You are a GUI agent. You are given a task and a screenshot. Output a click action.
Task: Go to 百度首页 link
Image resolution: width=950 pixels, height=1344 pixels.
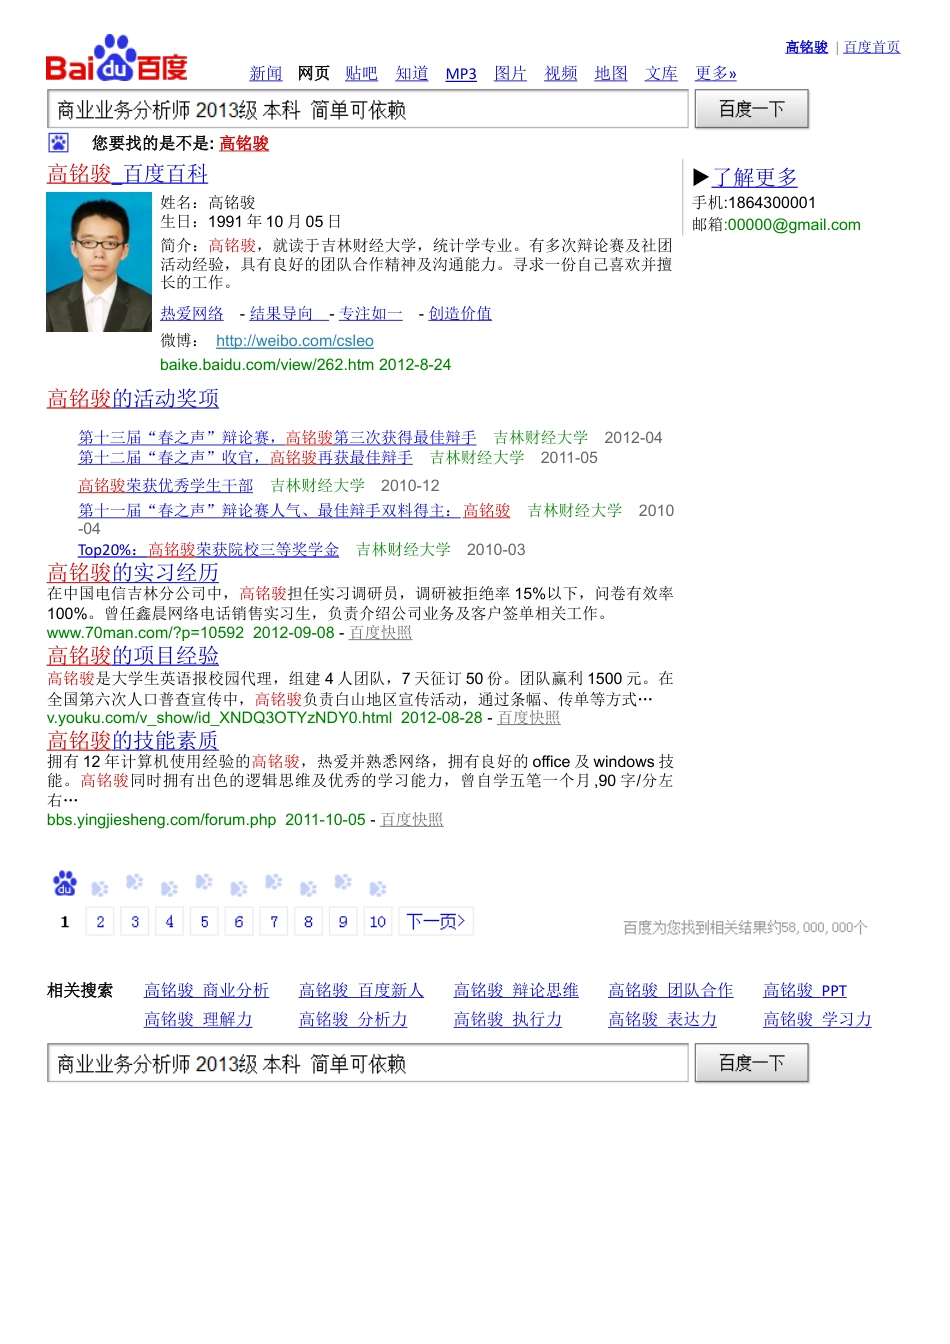[x=872, y=47]
